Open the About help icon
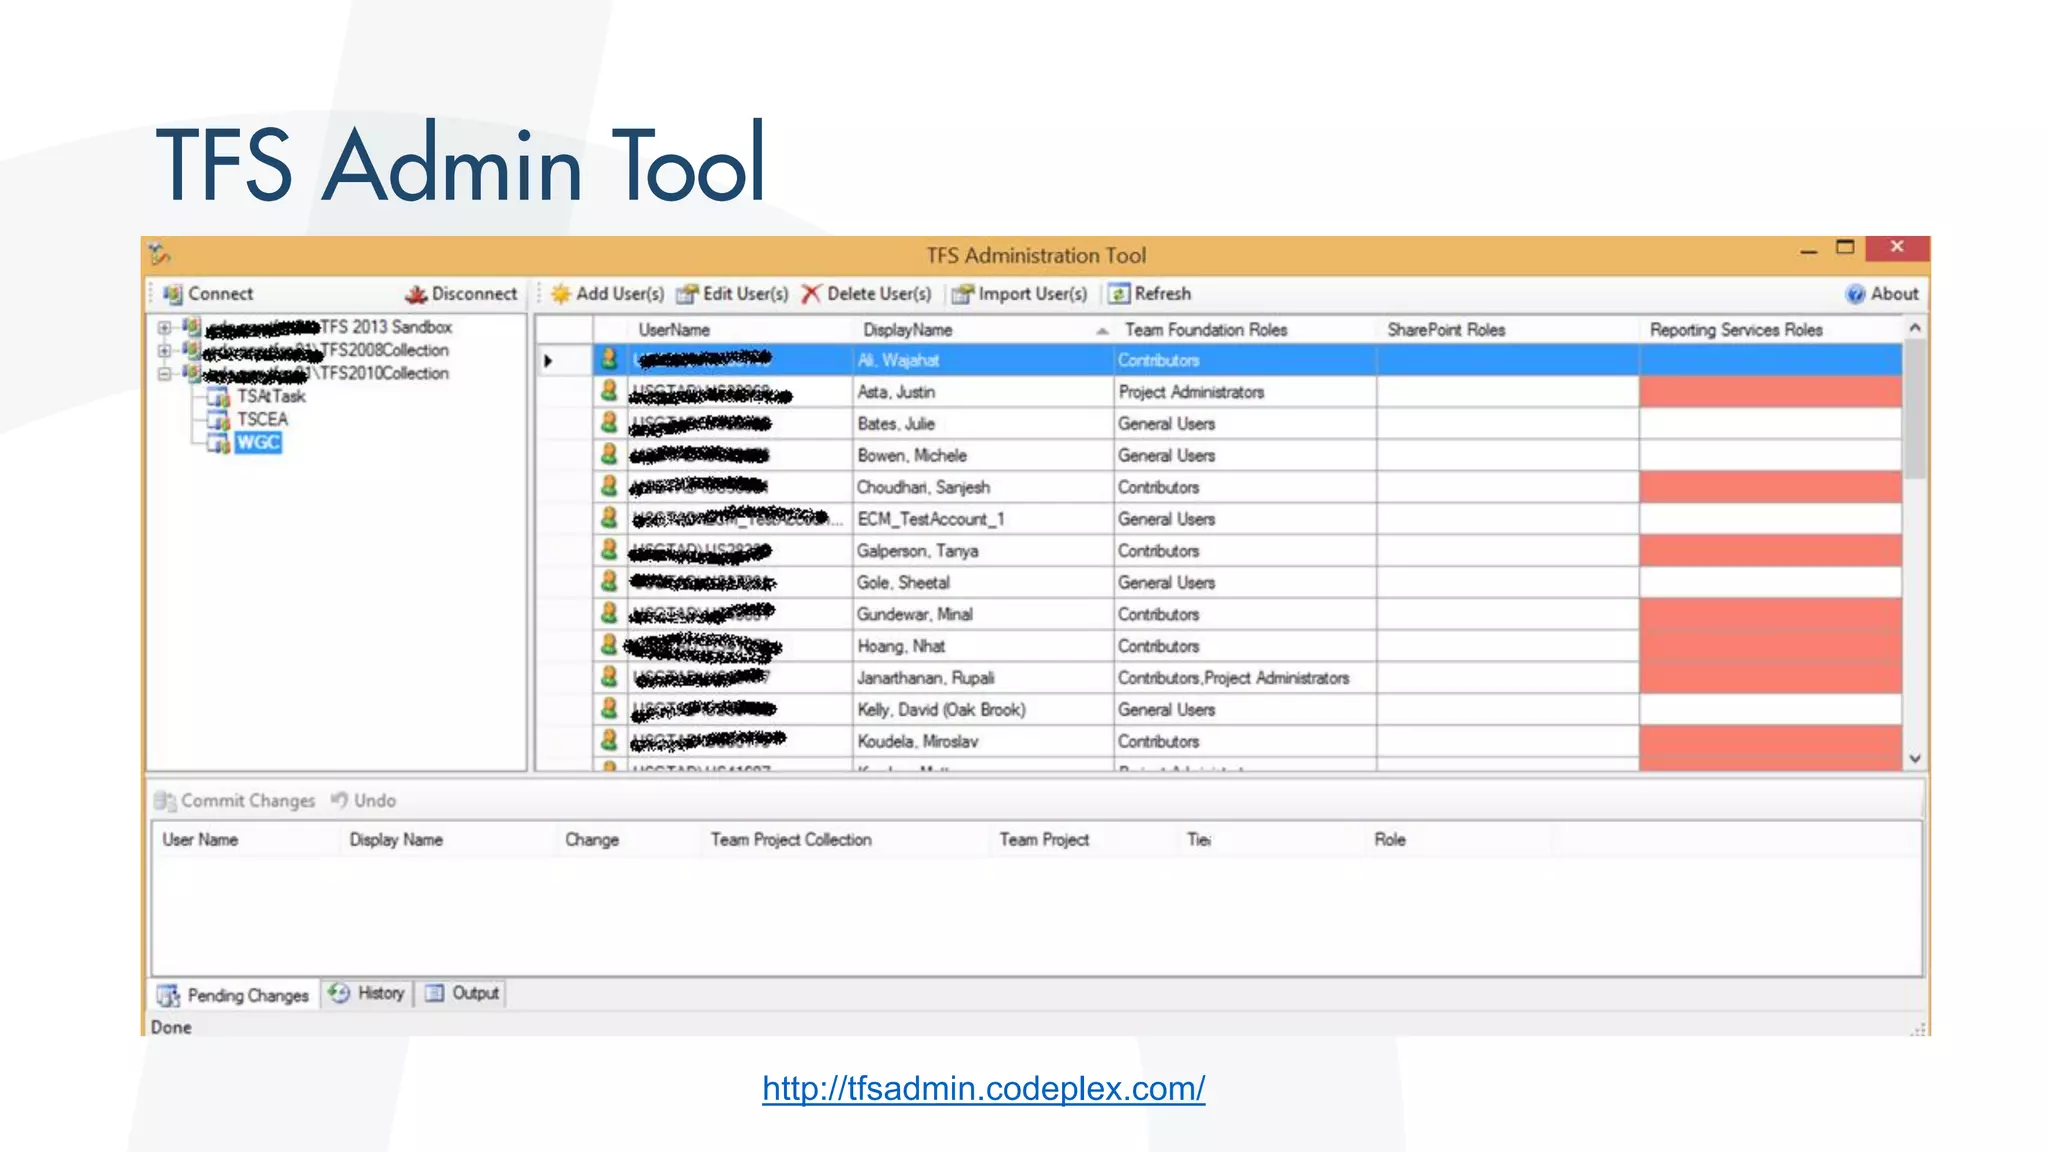Image resolution: width=2048 pixels, height=1152 pixels. [x=1856, y=294]
